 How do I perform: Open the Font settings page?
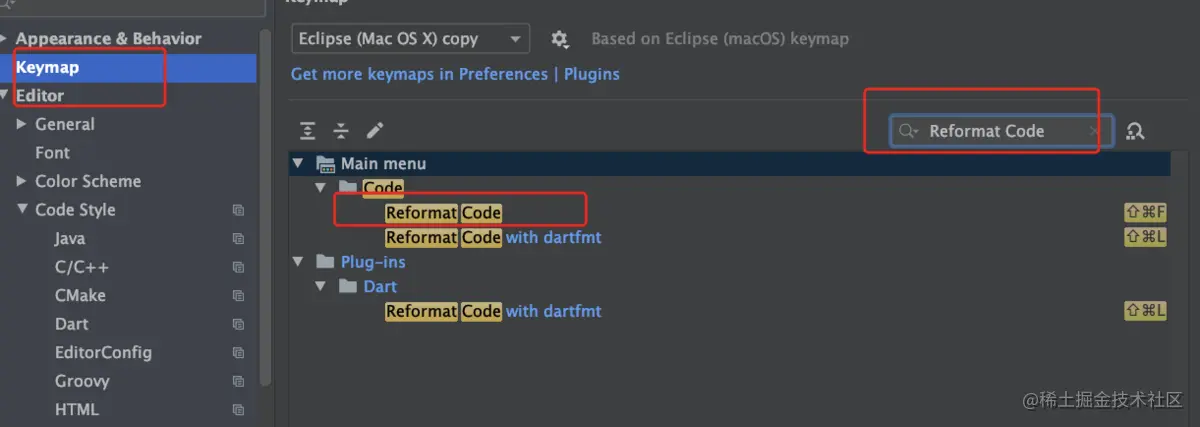pyautogui.click(x=52, y=153)
